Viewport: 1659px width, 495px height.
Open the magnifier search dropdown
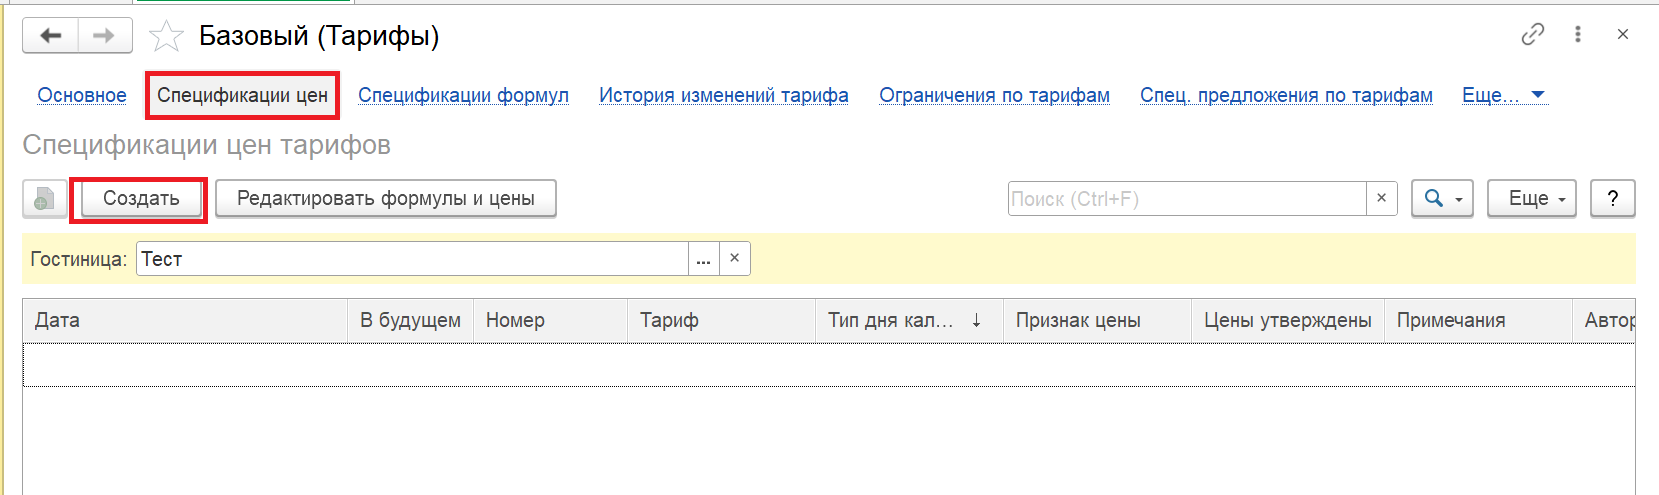1442,199
